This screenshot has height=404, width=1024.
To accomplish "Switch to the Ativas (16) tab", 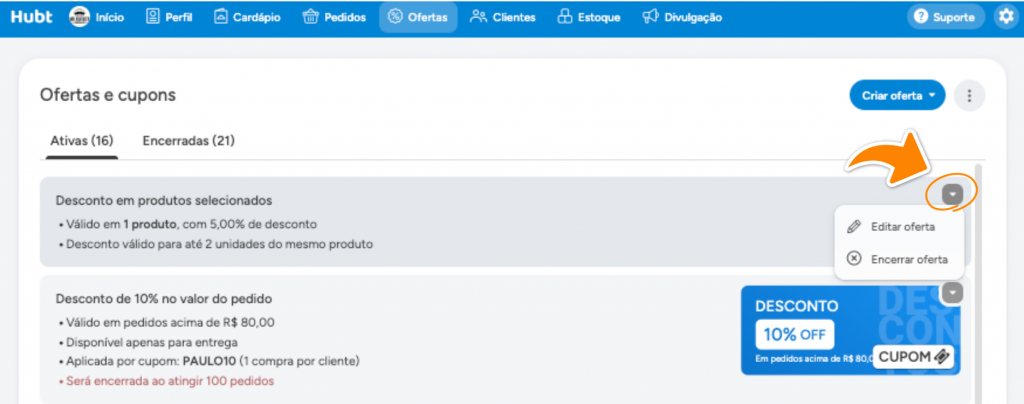I will tap(82, 141).
